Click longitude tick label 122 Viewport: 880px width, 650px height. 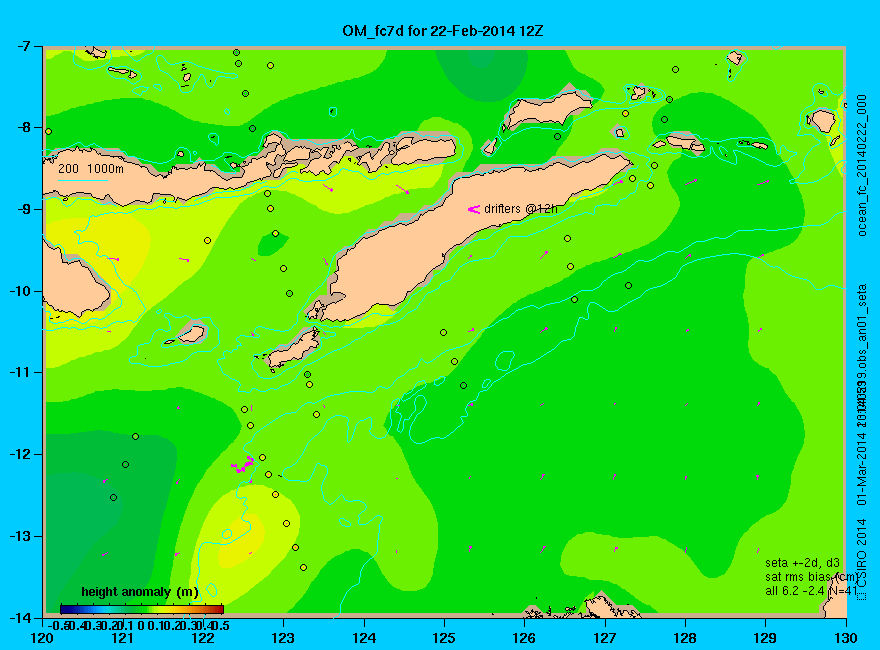(x=203, y=638)
